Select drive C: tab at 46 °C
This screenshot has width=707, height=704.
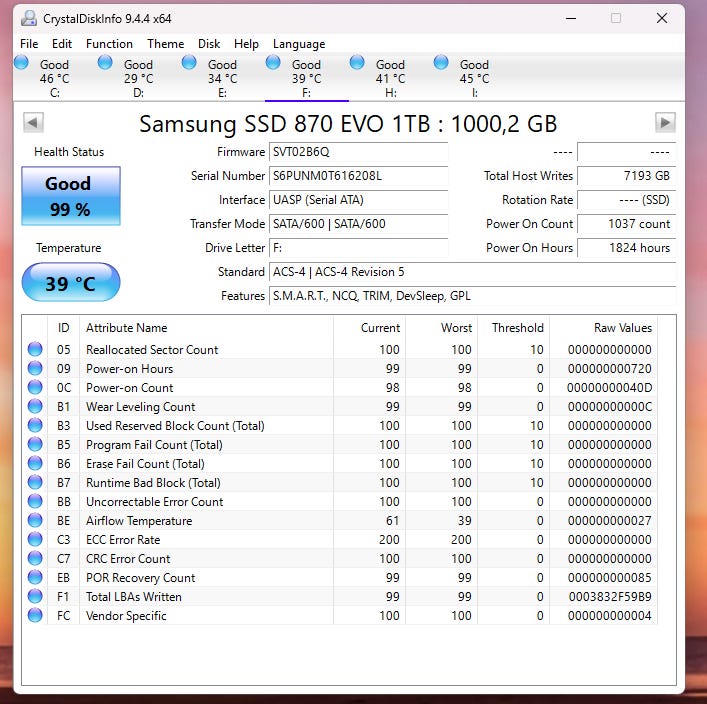(55, 78)
